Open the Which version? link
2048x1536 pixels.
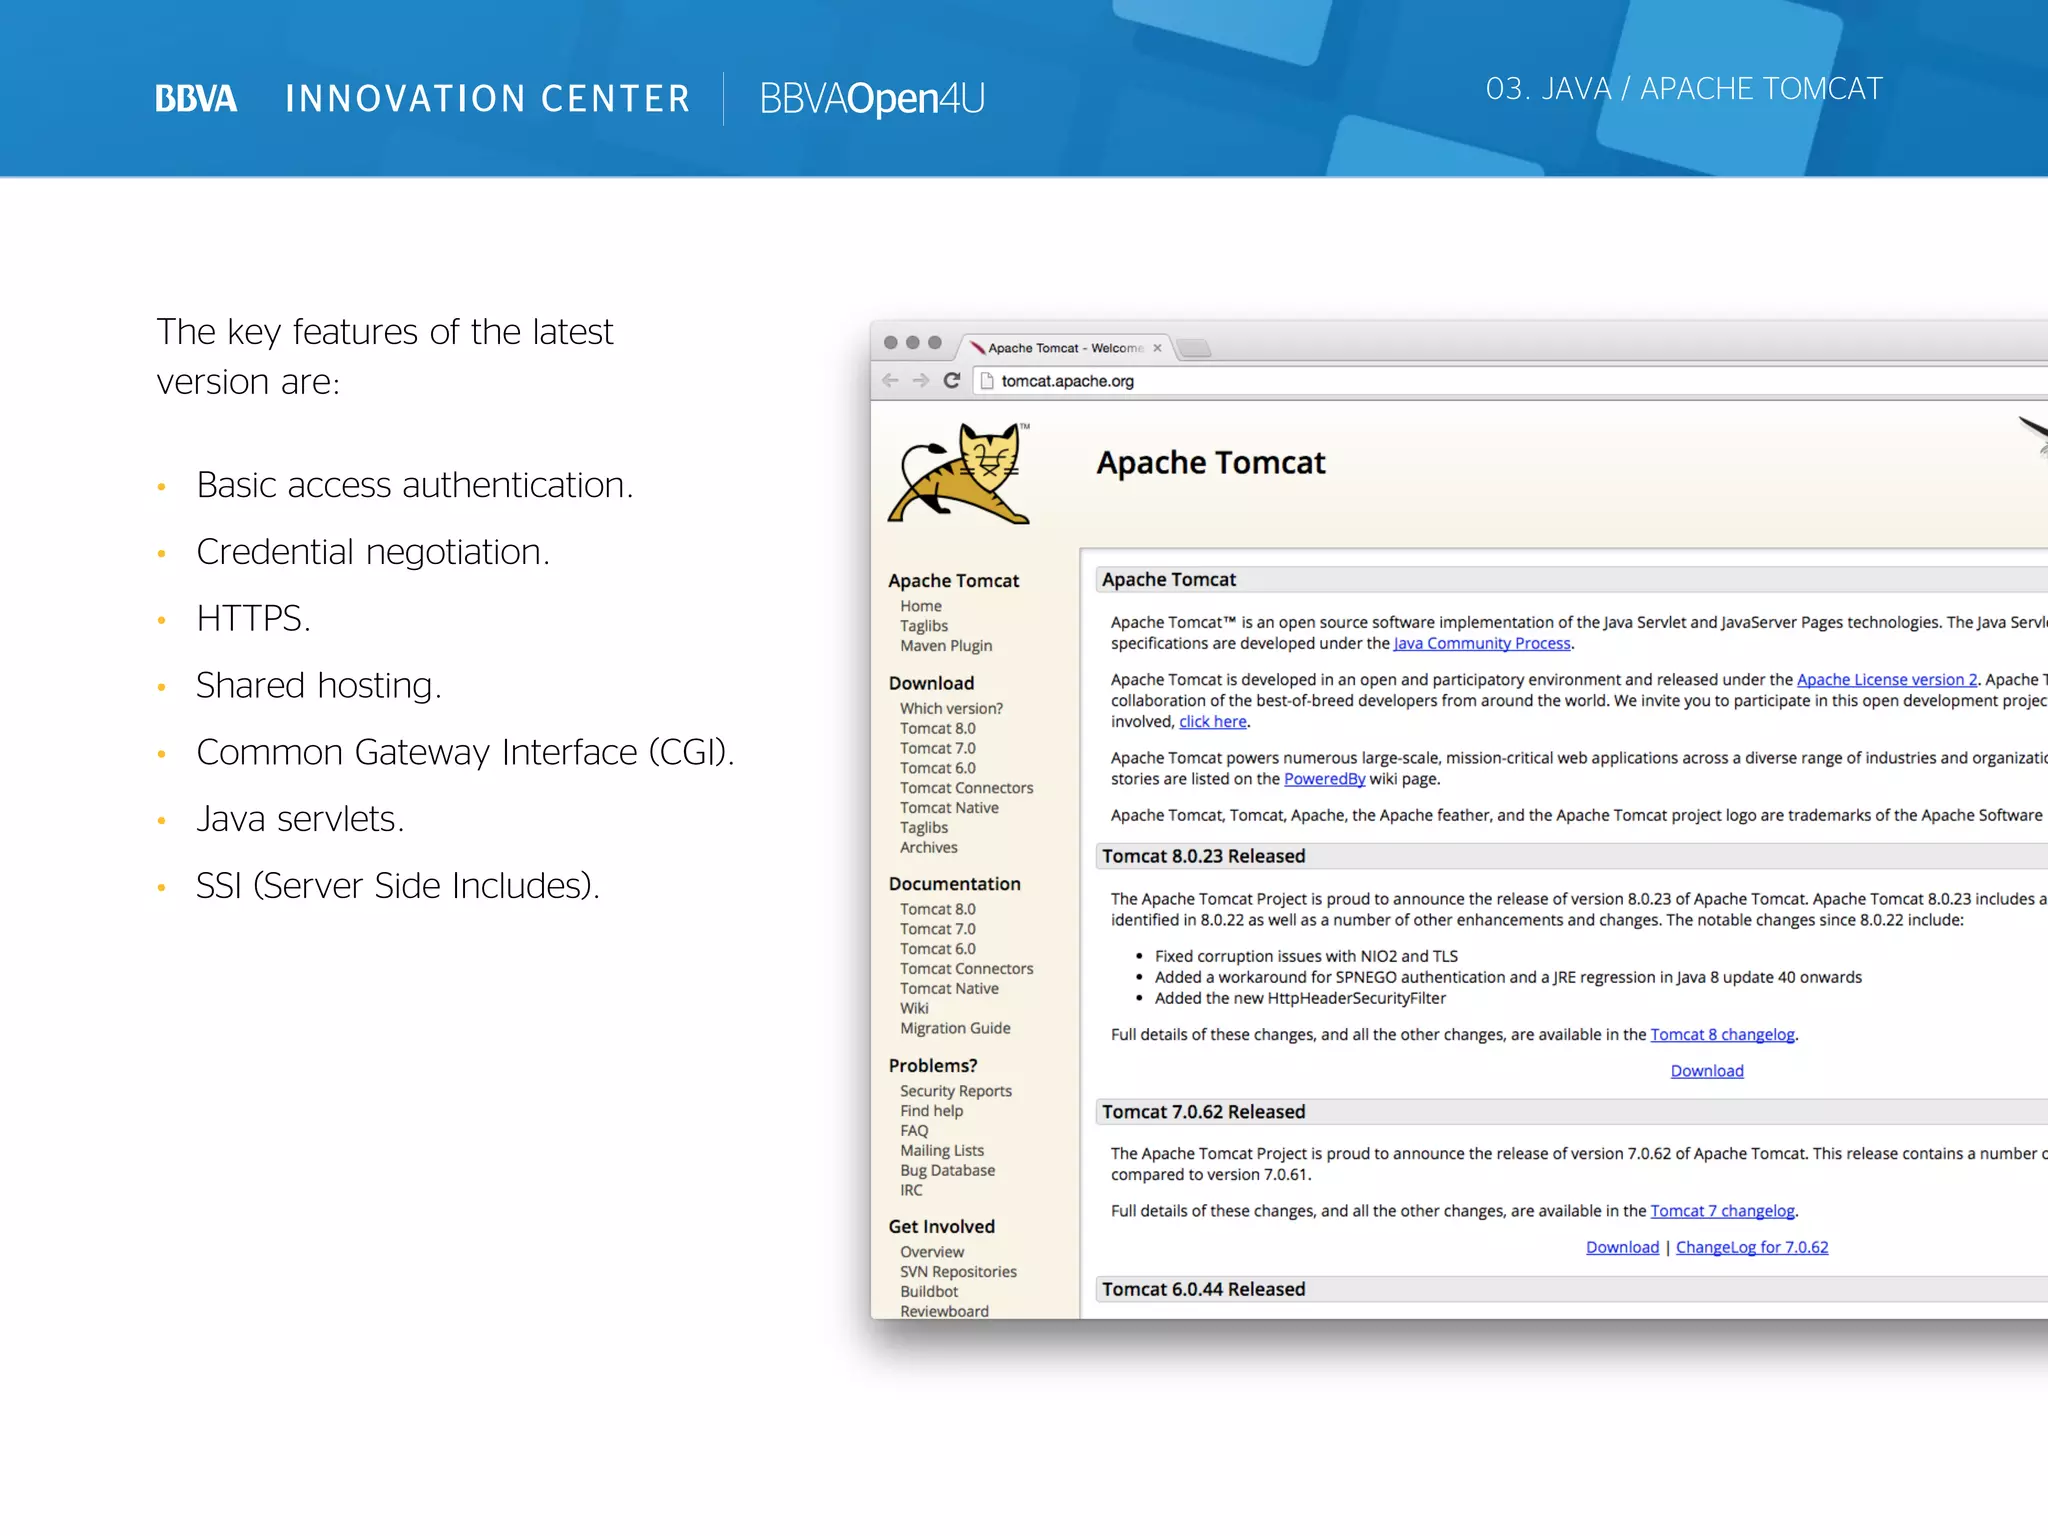(x=951, y=708)
